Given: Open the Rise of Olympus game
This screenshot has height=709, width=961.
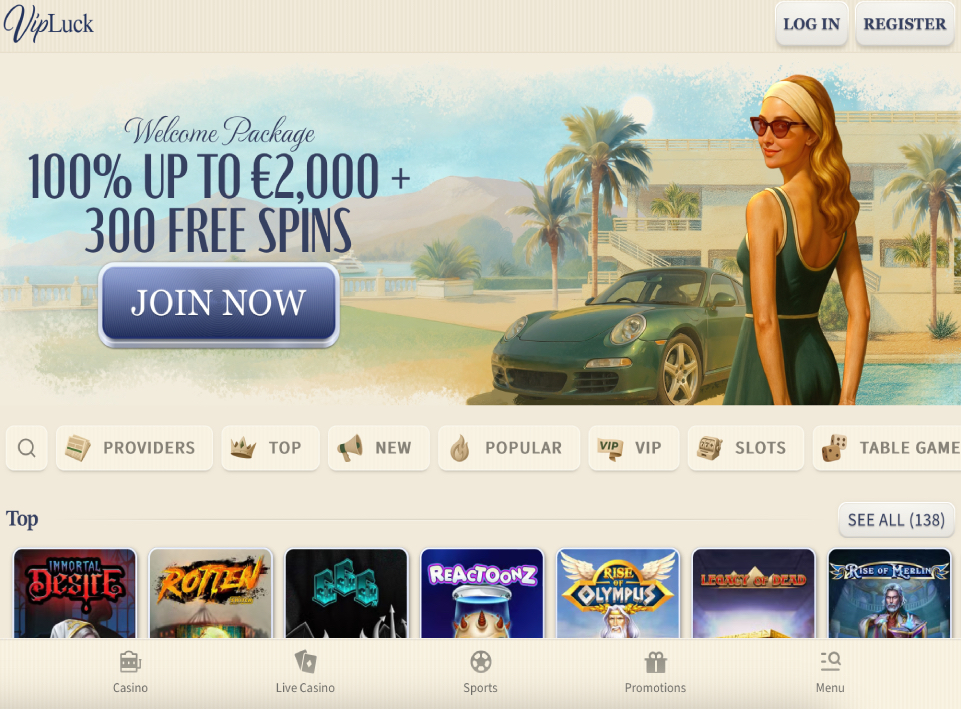Looking at the screenshot, I should pos(618,593).
